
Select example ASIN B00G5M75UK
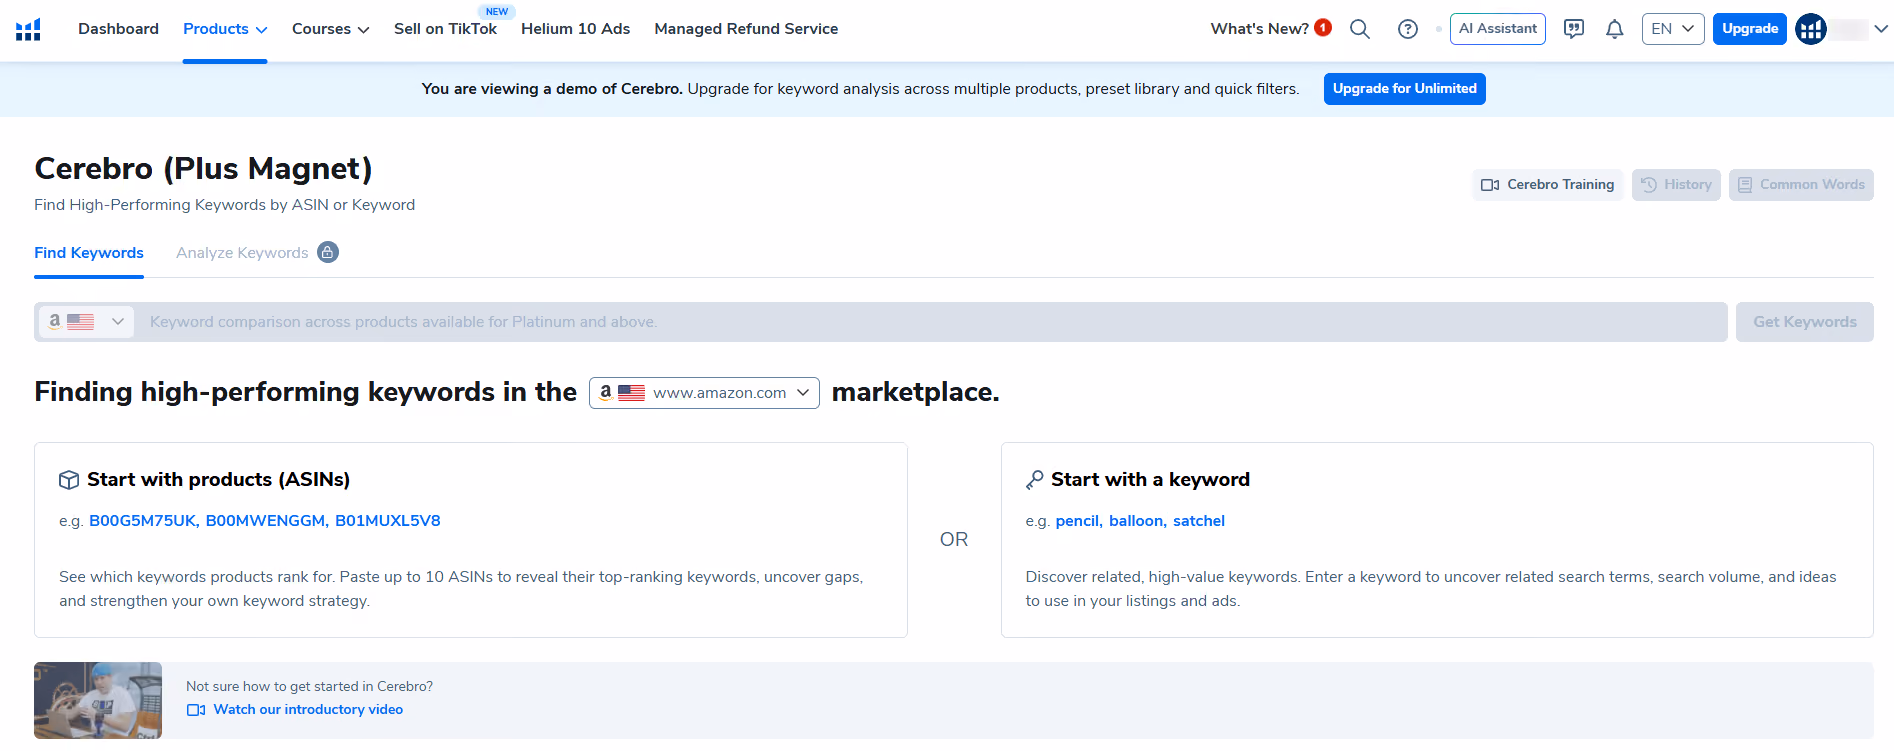coord(144,521)
